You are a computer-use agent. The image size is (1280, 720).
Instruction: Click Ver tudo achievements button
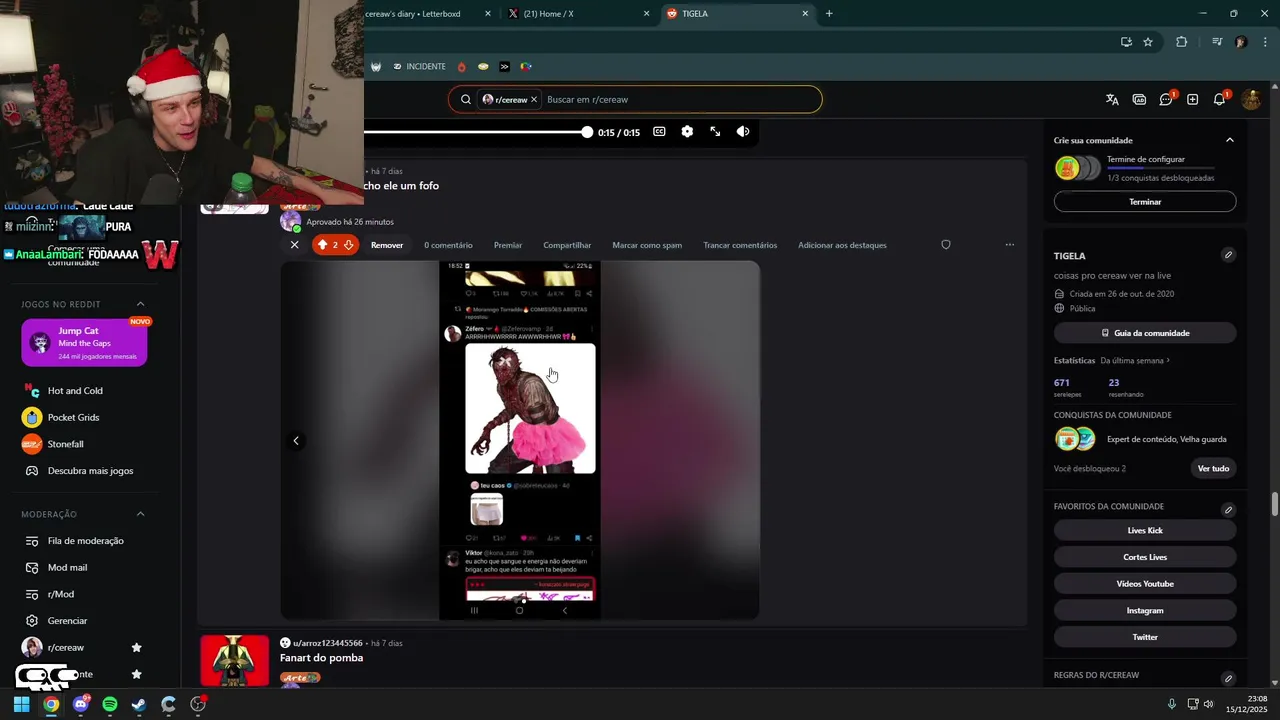pos(1213,469)
